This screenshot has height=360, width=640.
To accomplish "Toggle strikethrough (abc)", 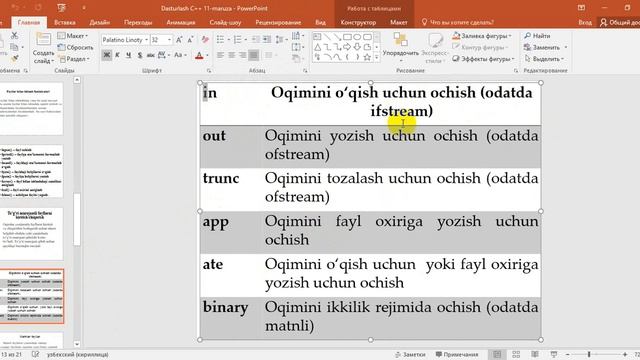I will [151, 55].
